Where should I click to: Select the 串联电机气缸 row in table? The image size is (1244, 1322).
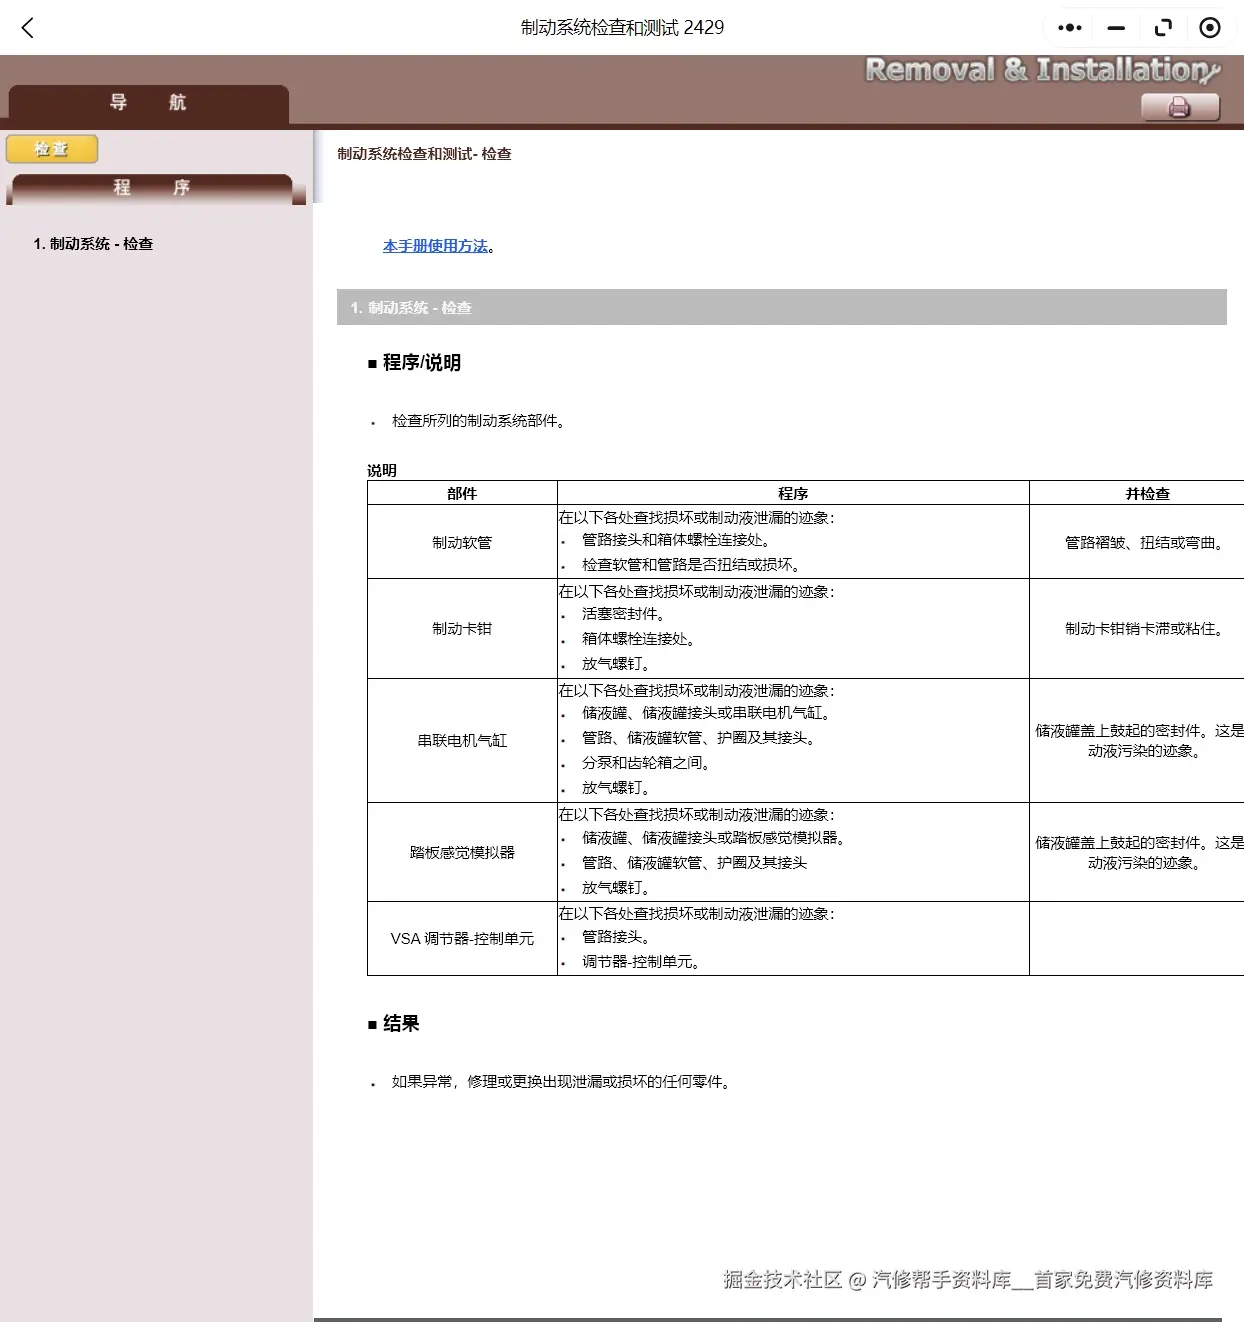tap(462, 740)
